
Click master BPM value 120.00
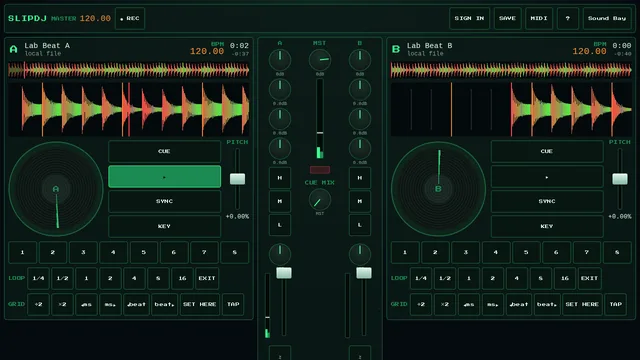point(95,18)
